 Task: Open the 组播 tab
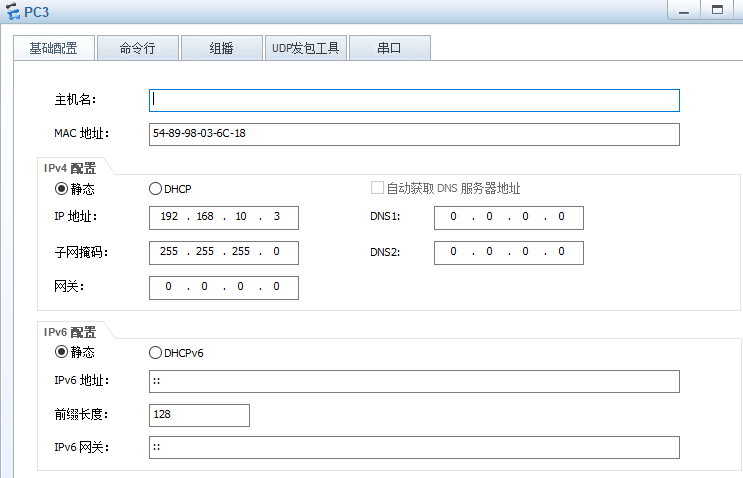click(221, 48)
